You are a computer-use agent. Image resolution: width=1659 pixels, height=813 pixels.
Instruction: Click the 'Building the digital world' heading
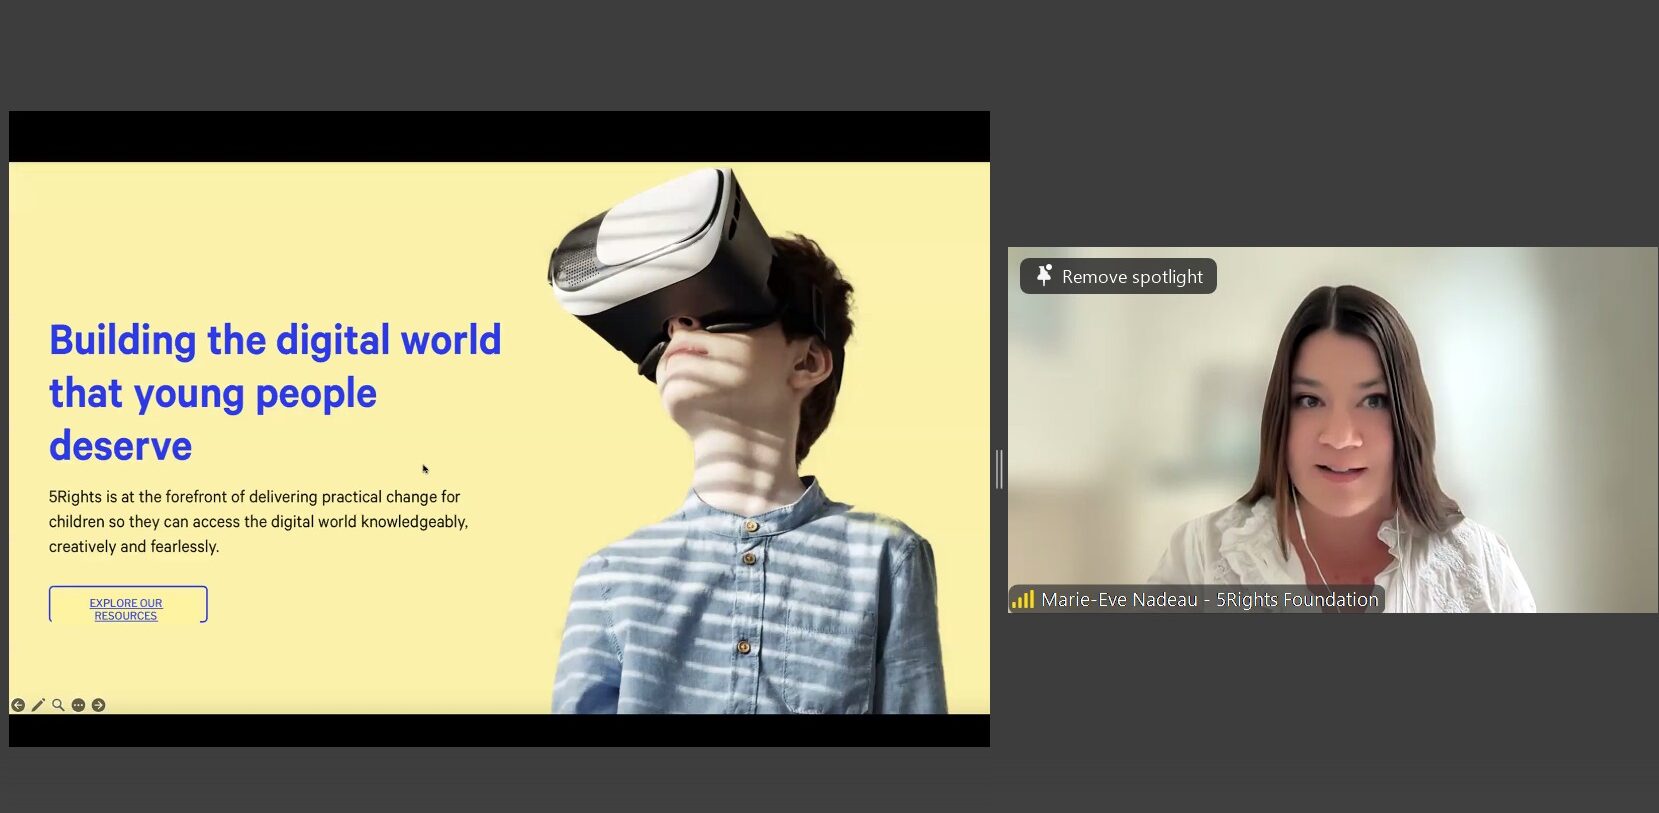tap(275, 392)
